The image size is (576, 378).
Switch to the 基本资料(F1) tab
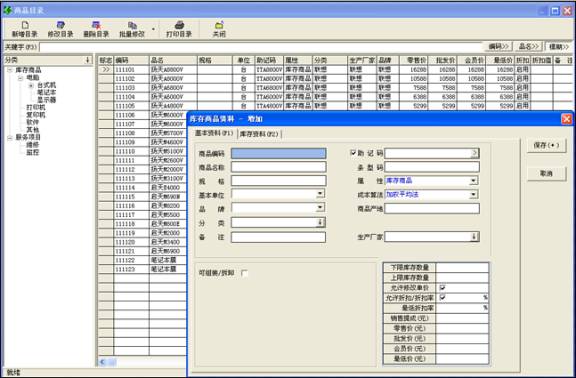[214, 133]
